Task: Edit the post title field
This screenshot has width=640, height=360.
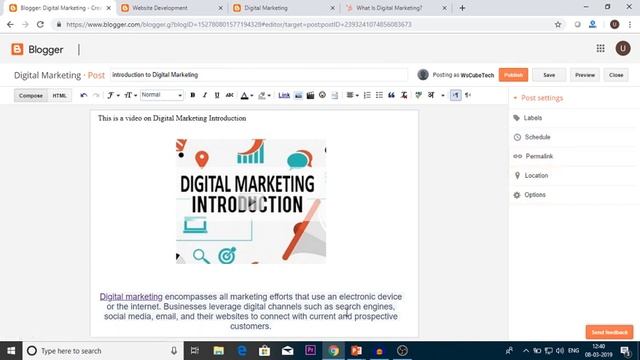Action: tap(259, 75)
